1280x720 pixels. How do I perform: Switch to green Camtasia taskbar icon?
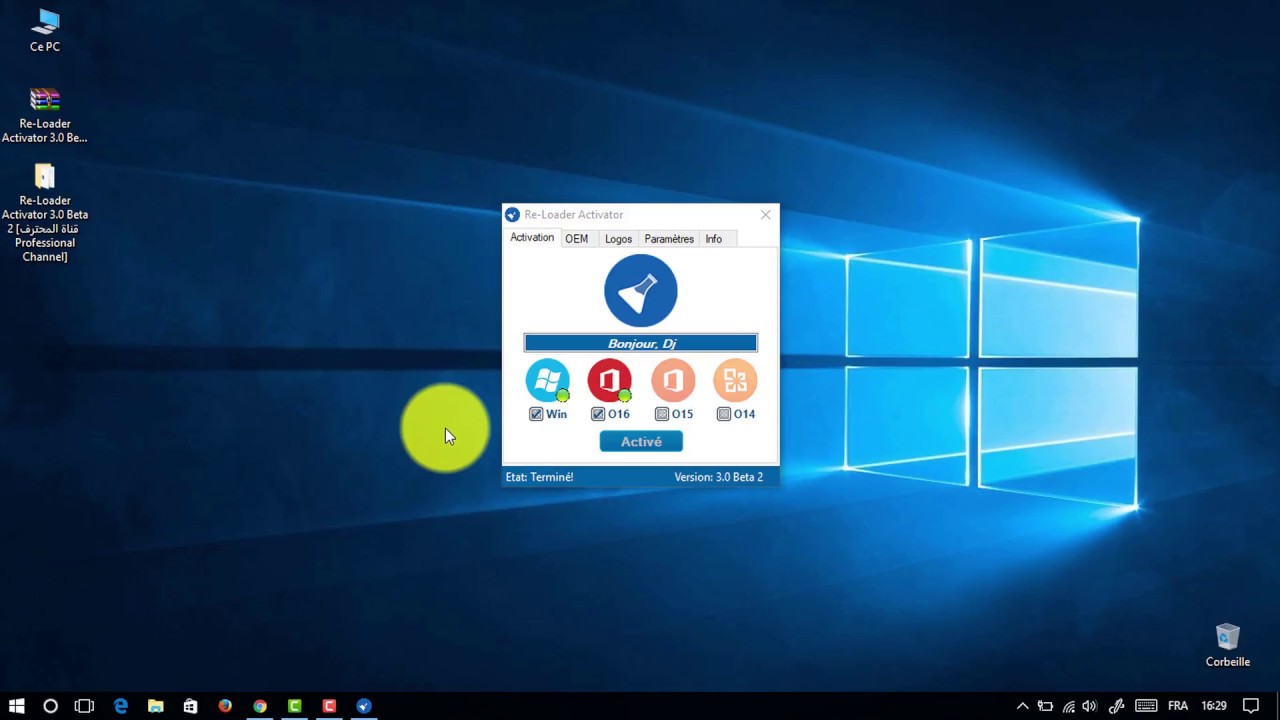(295, 706)
